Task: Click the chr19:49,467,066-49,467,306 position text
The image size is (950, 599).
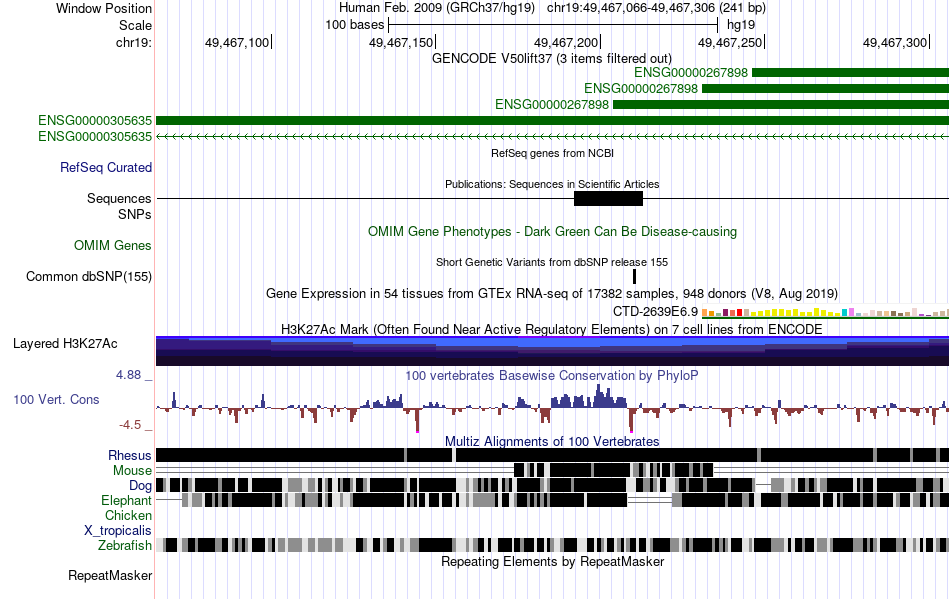Action: coord(656,8)
